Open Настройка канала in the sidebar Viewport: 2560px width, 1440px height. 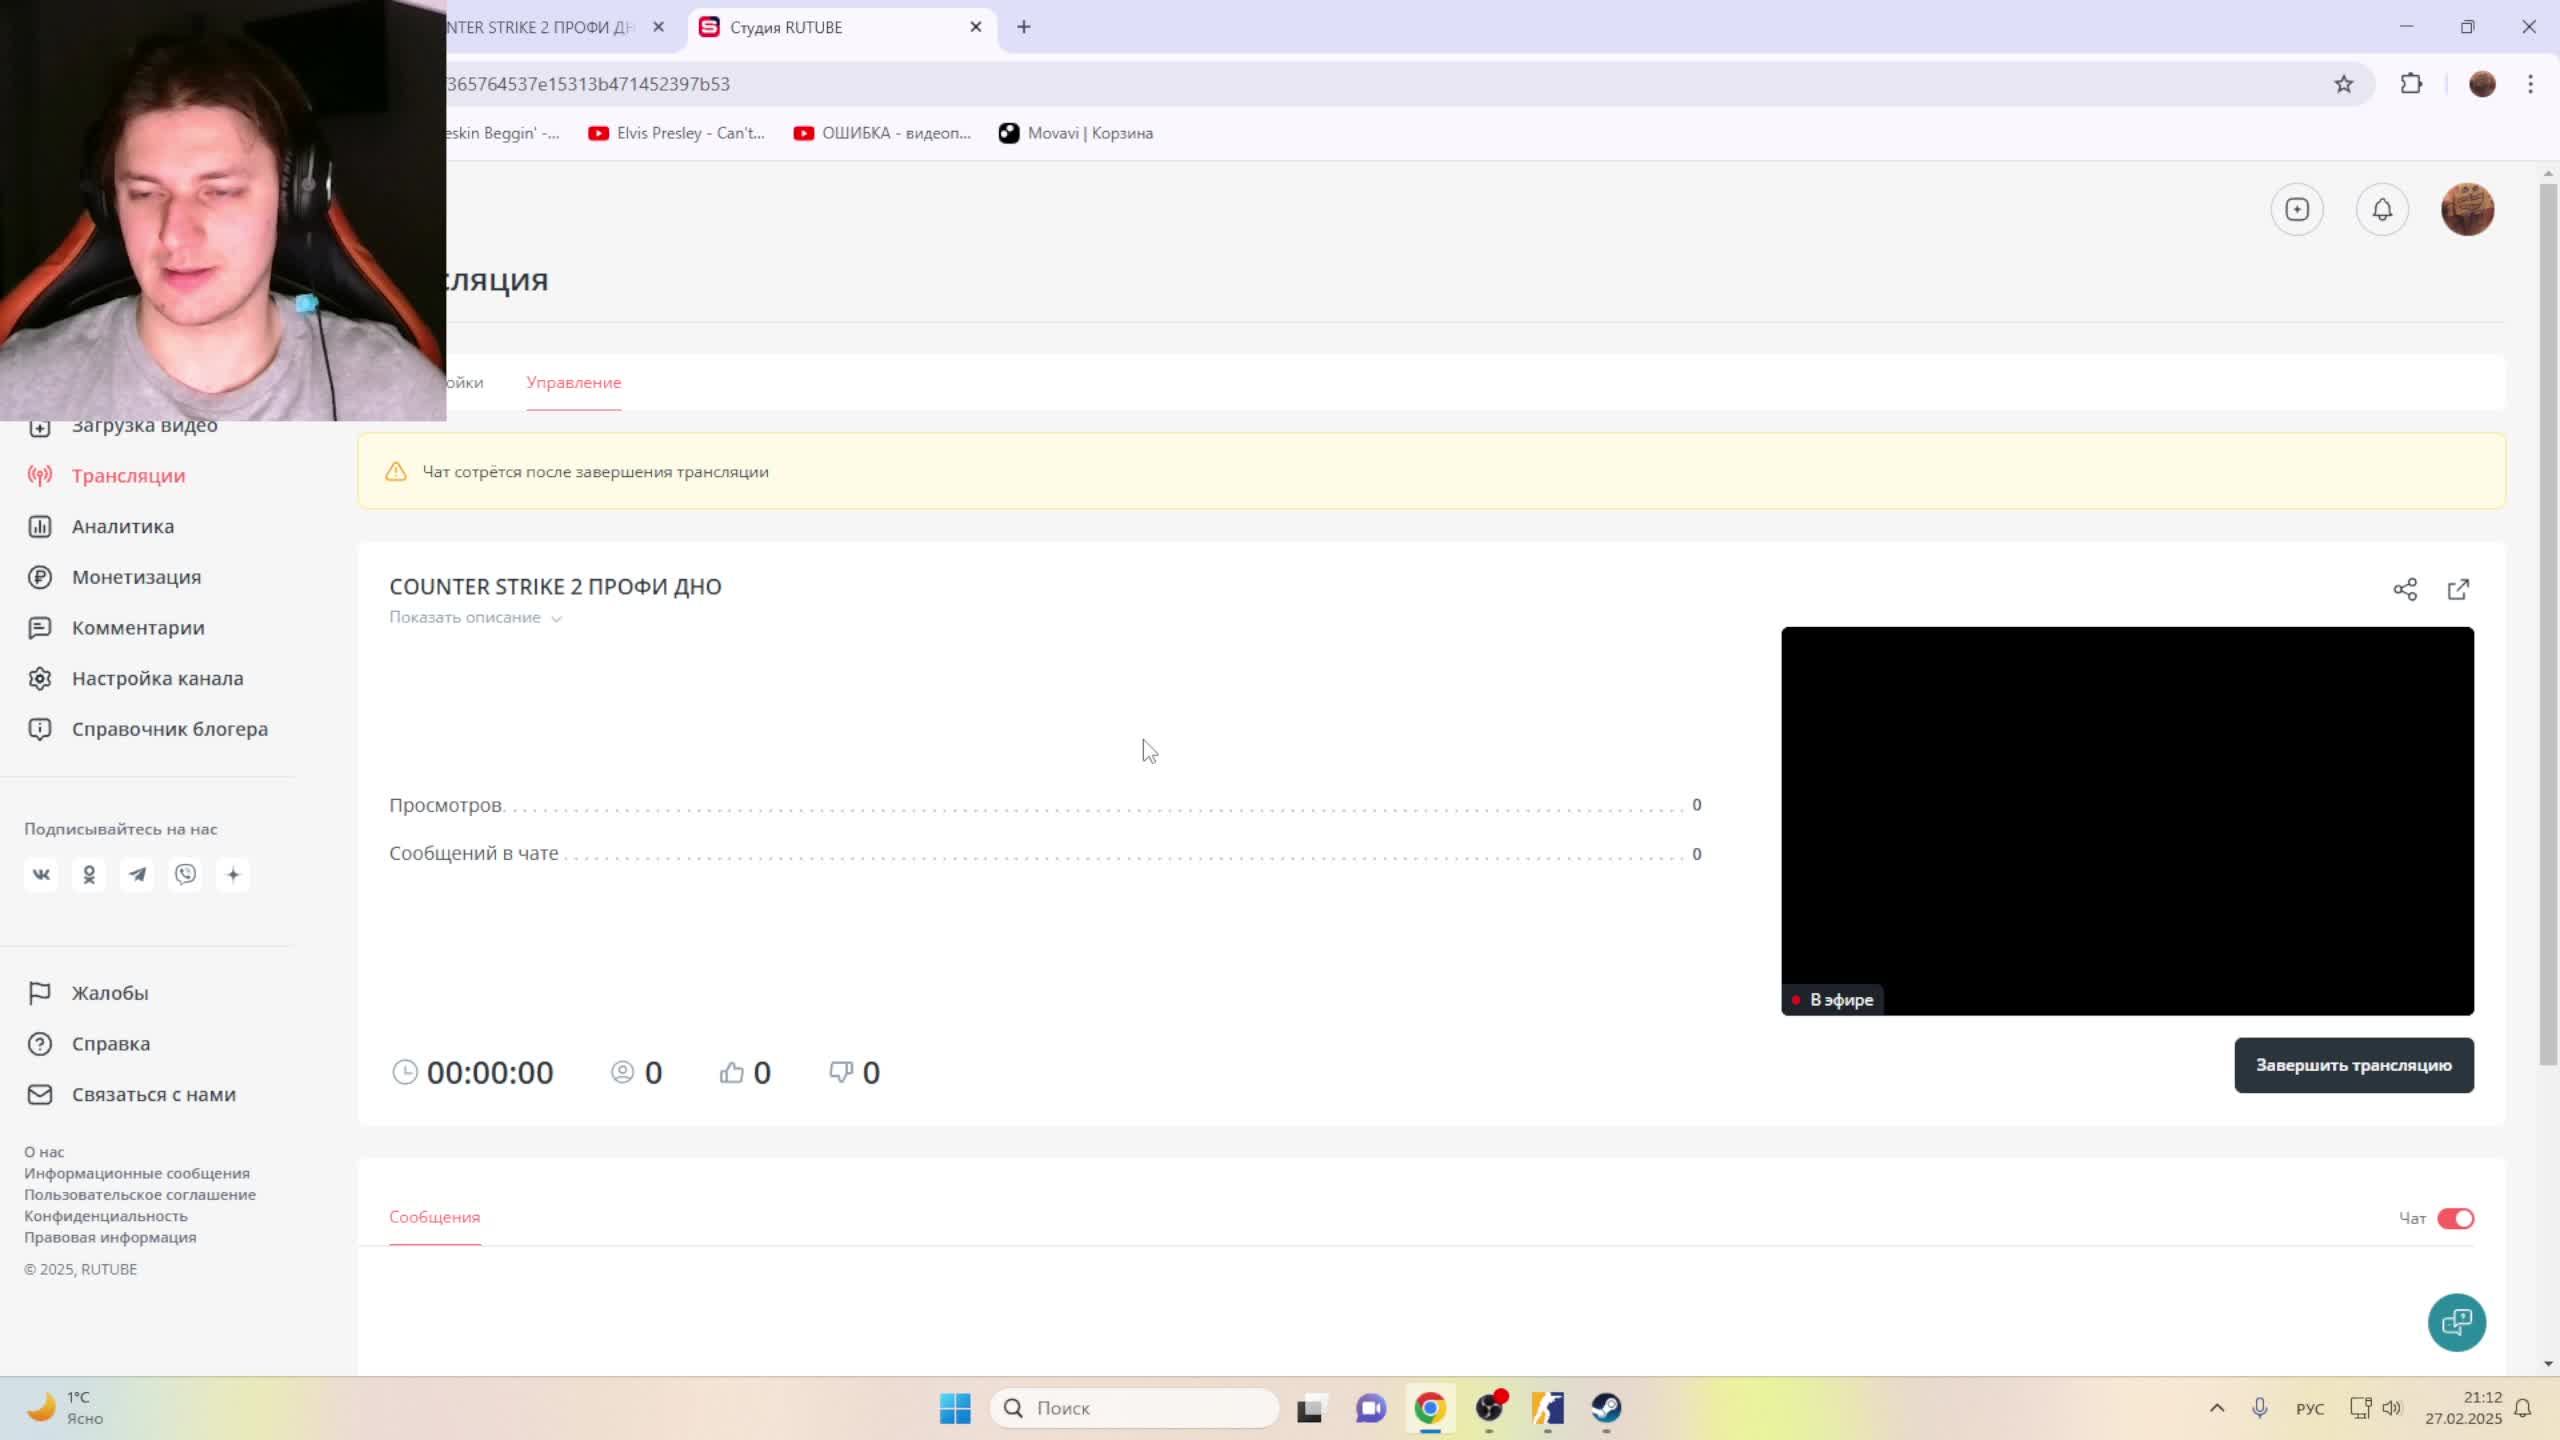coord(157,678)
